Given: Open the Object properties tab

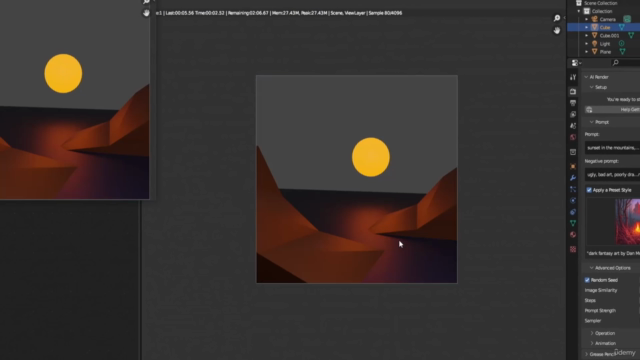Looking at the screenshot, I should point(573,167).
